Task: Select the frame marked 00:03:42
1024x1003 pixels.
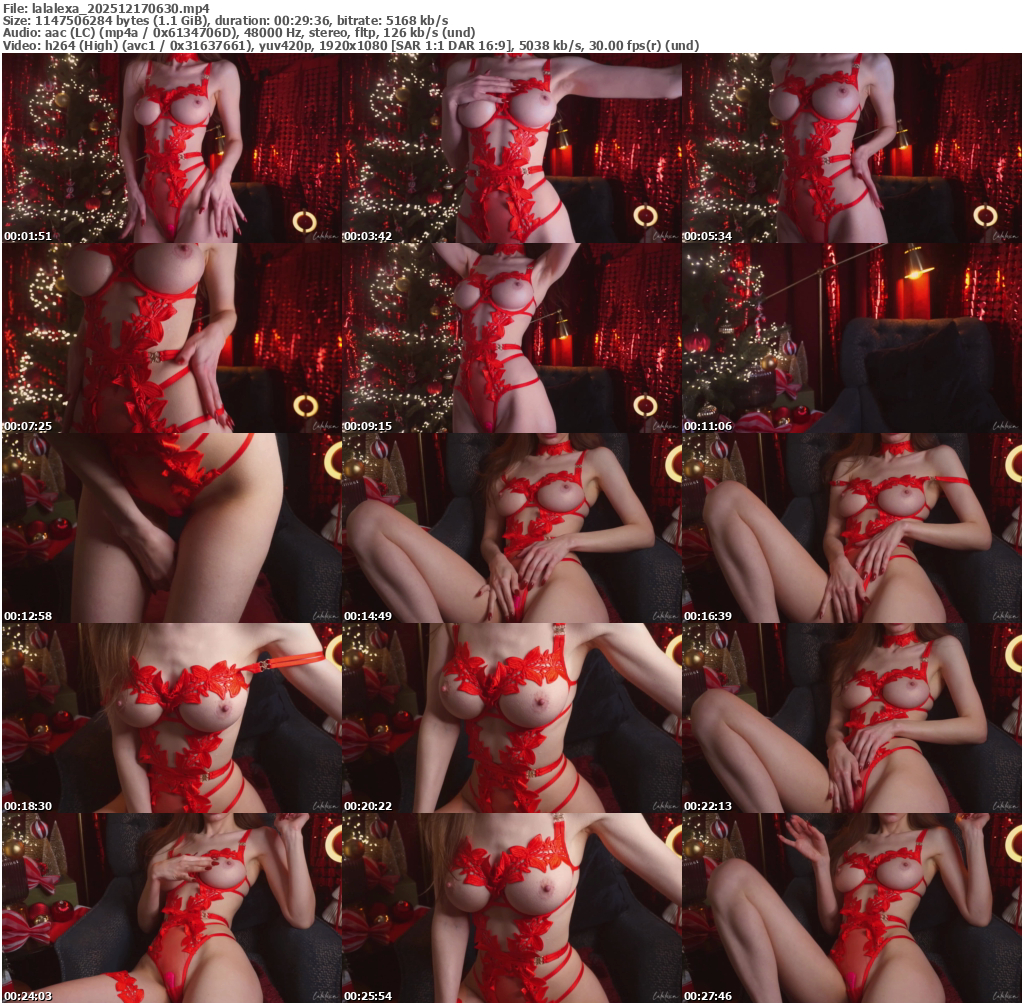Action: click(x=511, y=148)
